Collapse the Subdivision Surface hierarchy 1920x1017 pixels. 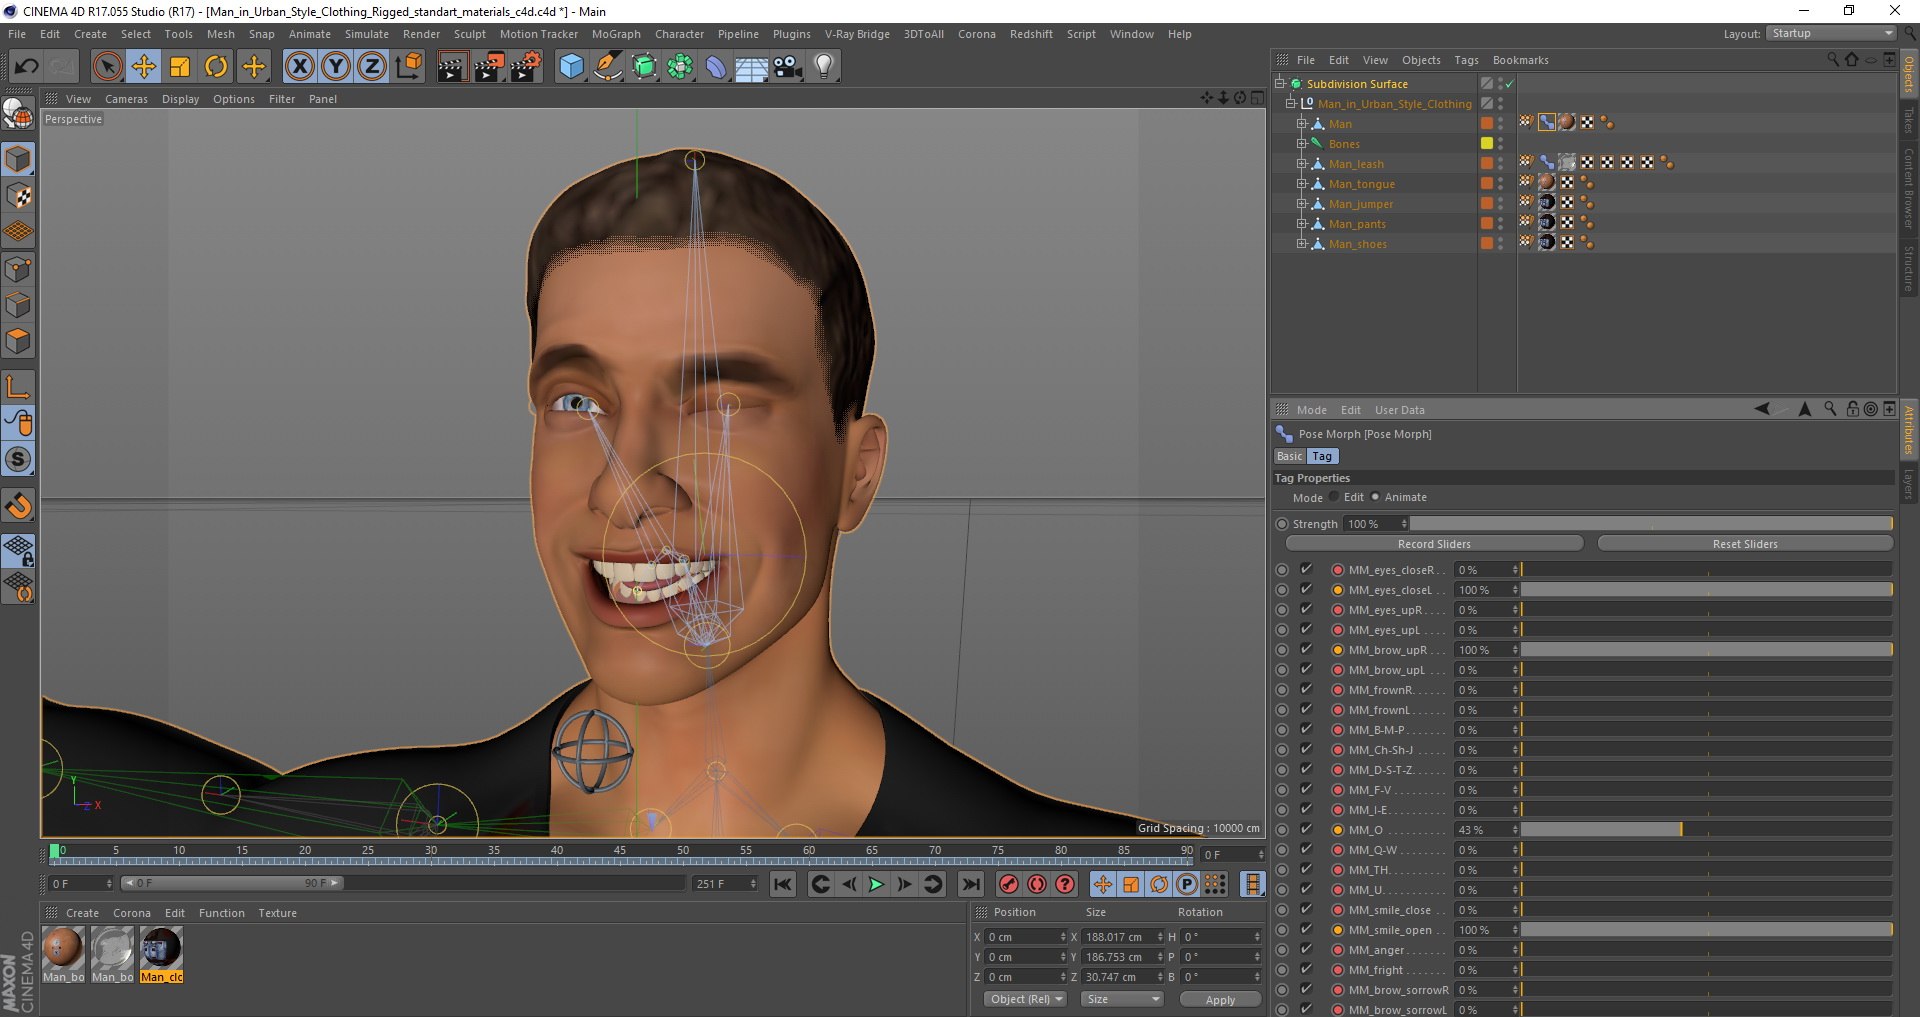pyautogui.click(x=1279, y=83)
